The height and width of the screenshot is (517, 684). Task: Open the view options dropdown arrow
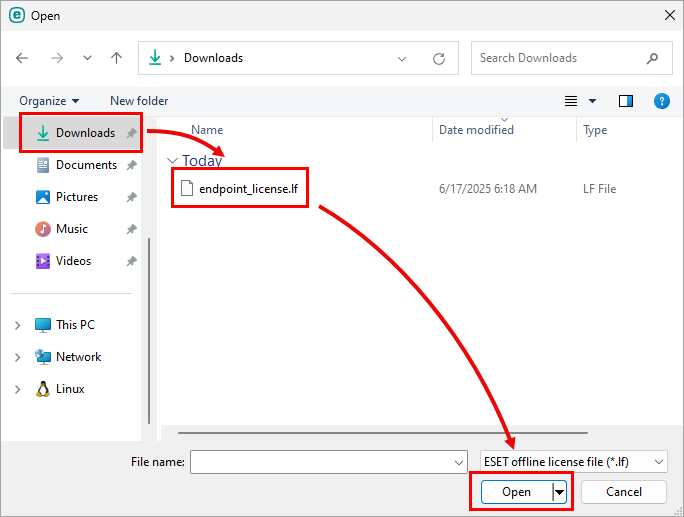click(x=592, y=101)
